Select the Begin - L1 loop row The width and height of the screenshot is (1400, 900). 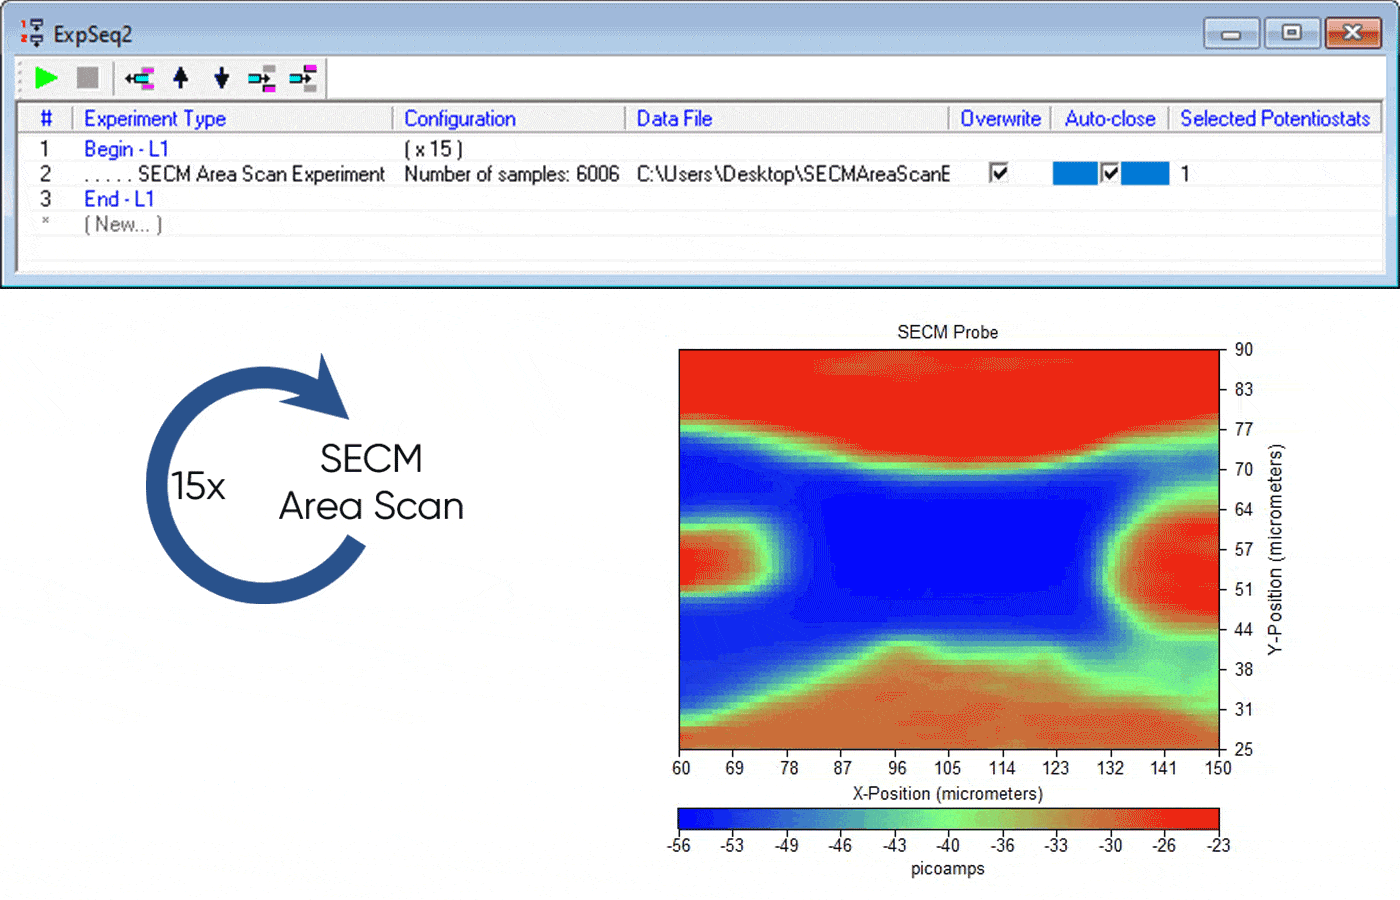(x=126, y=149)
